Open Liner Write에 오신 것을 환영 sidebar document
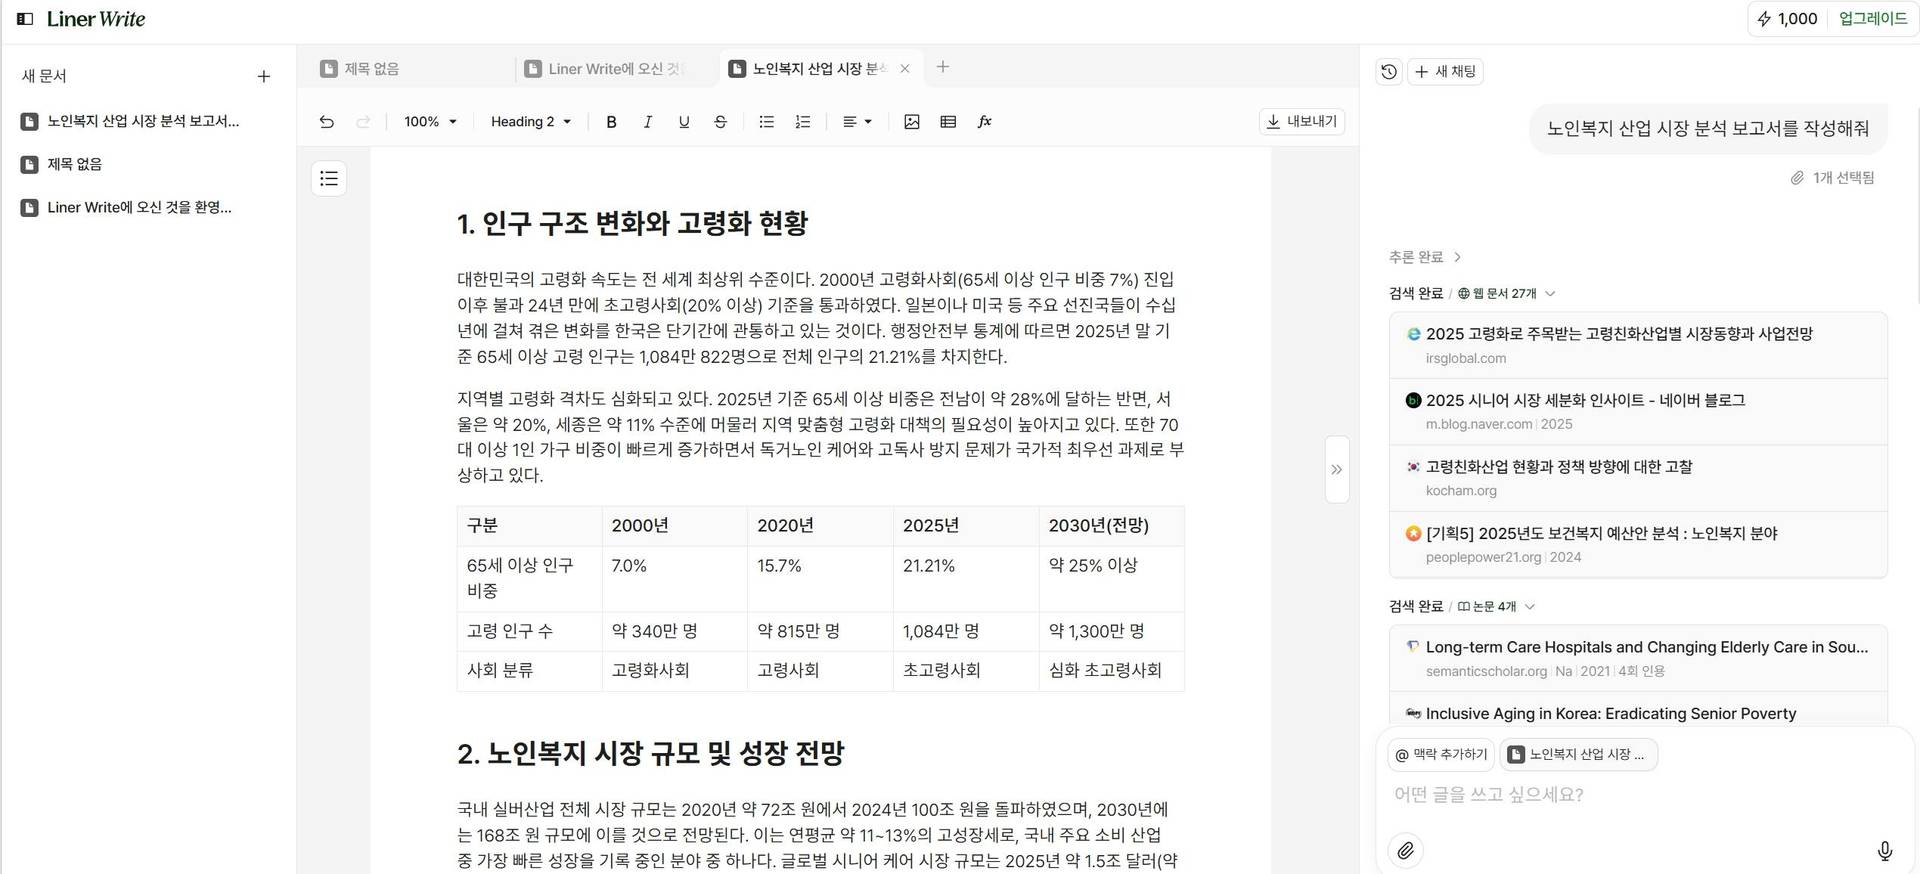1920x874 pixels. point(142,208)
